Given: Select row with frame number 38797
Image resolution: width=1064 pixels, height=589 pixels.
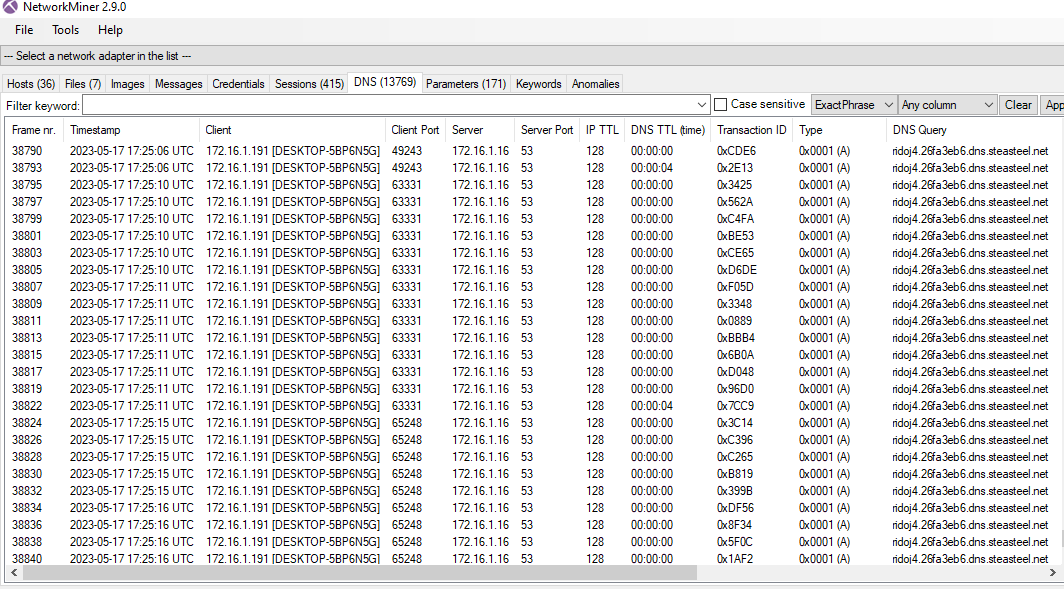Looking at the screenshot, I should (x=532, y=202).
